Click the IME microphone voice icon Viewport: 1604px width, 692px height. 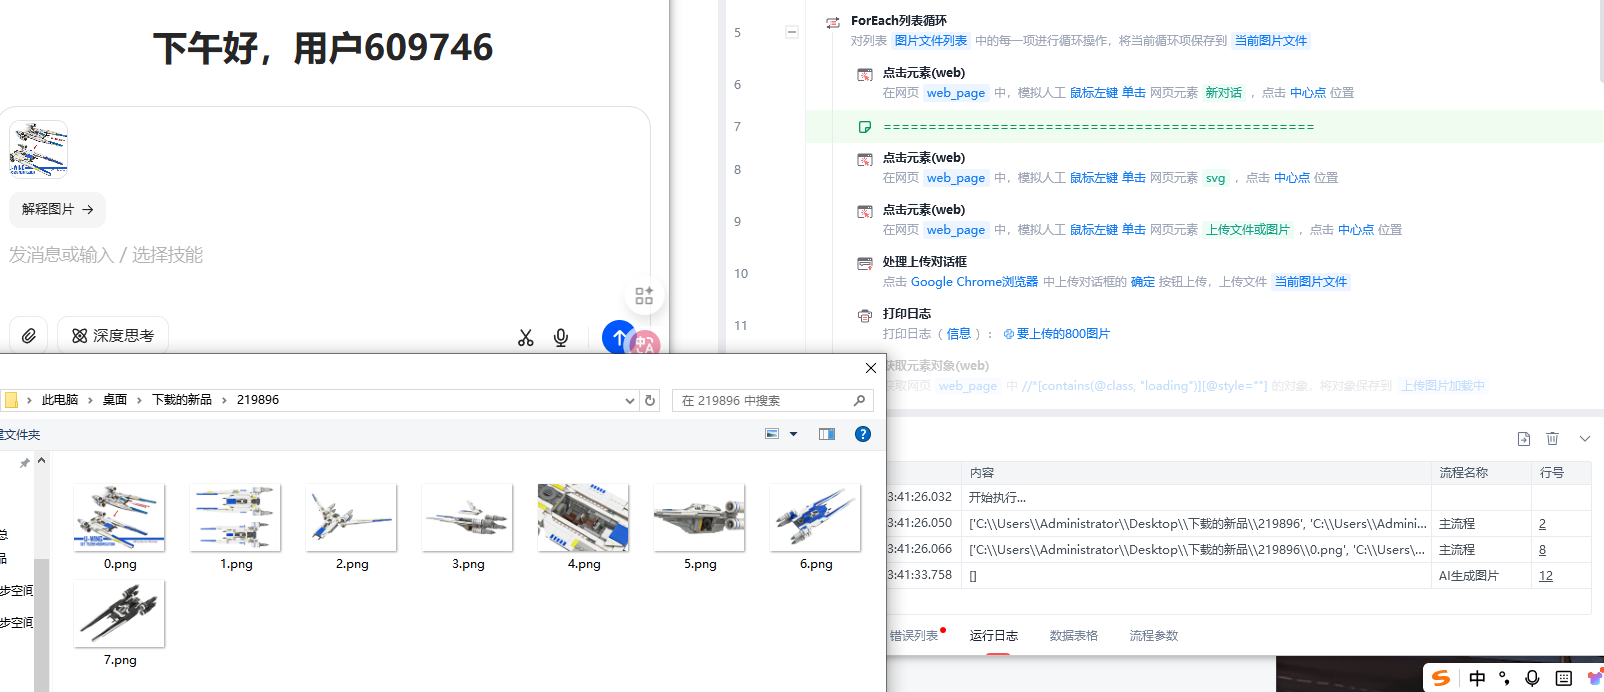pyautogui.click(x=1532, y=678)
